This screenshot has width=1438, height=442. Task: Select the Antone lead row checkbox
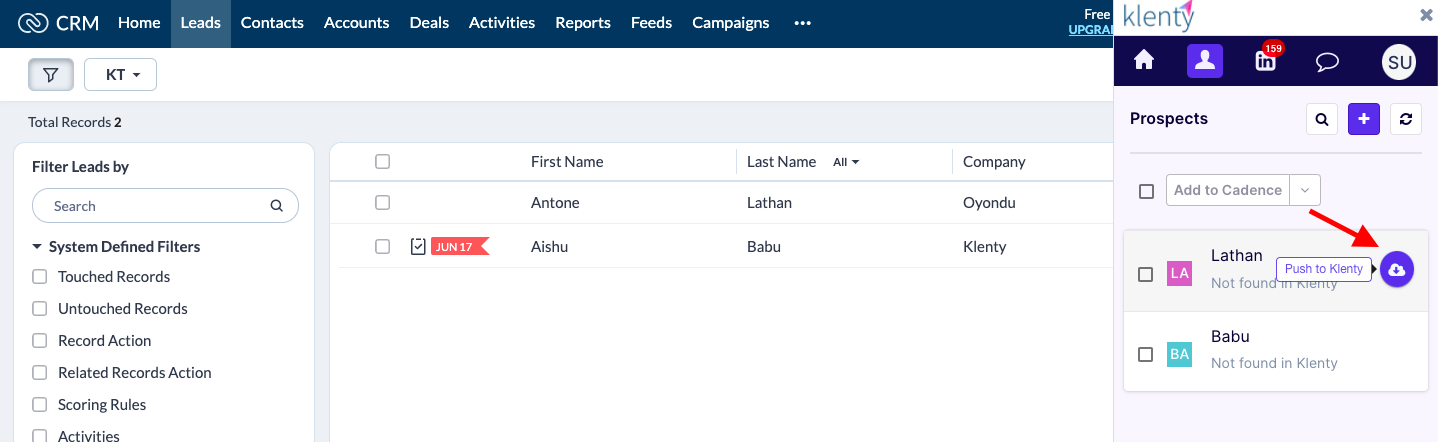point(382,203)
